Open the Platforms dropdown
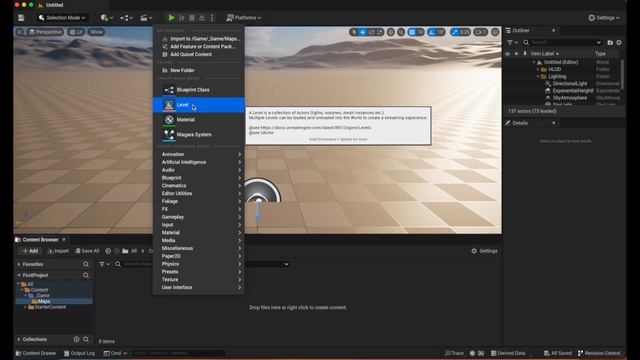Image resolution: width=640 pixels, height=360 pixels. (244, 18)
